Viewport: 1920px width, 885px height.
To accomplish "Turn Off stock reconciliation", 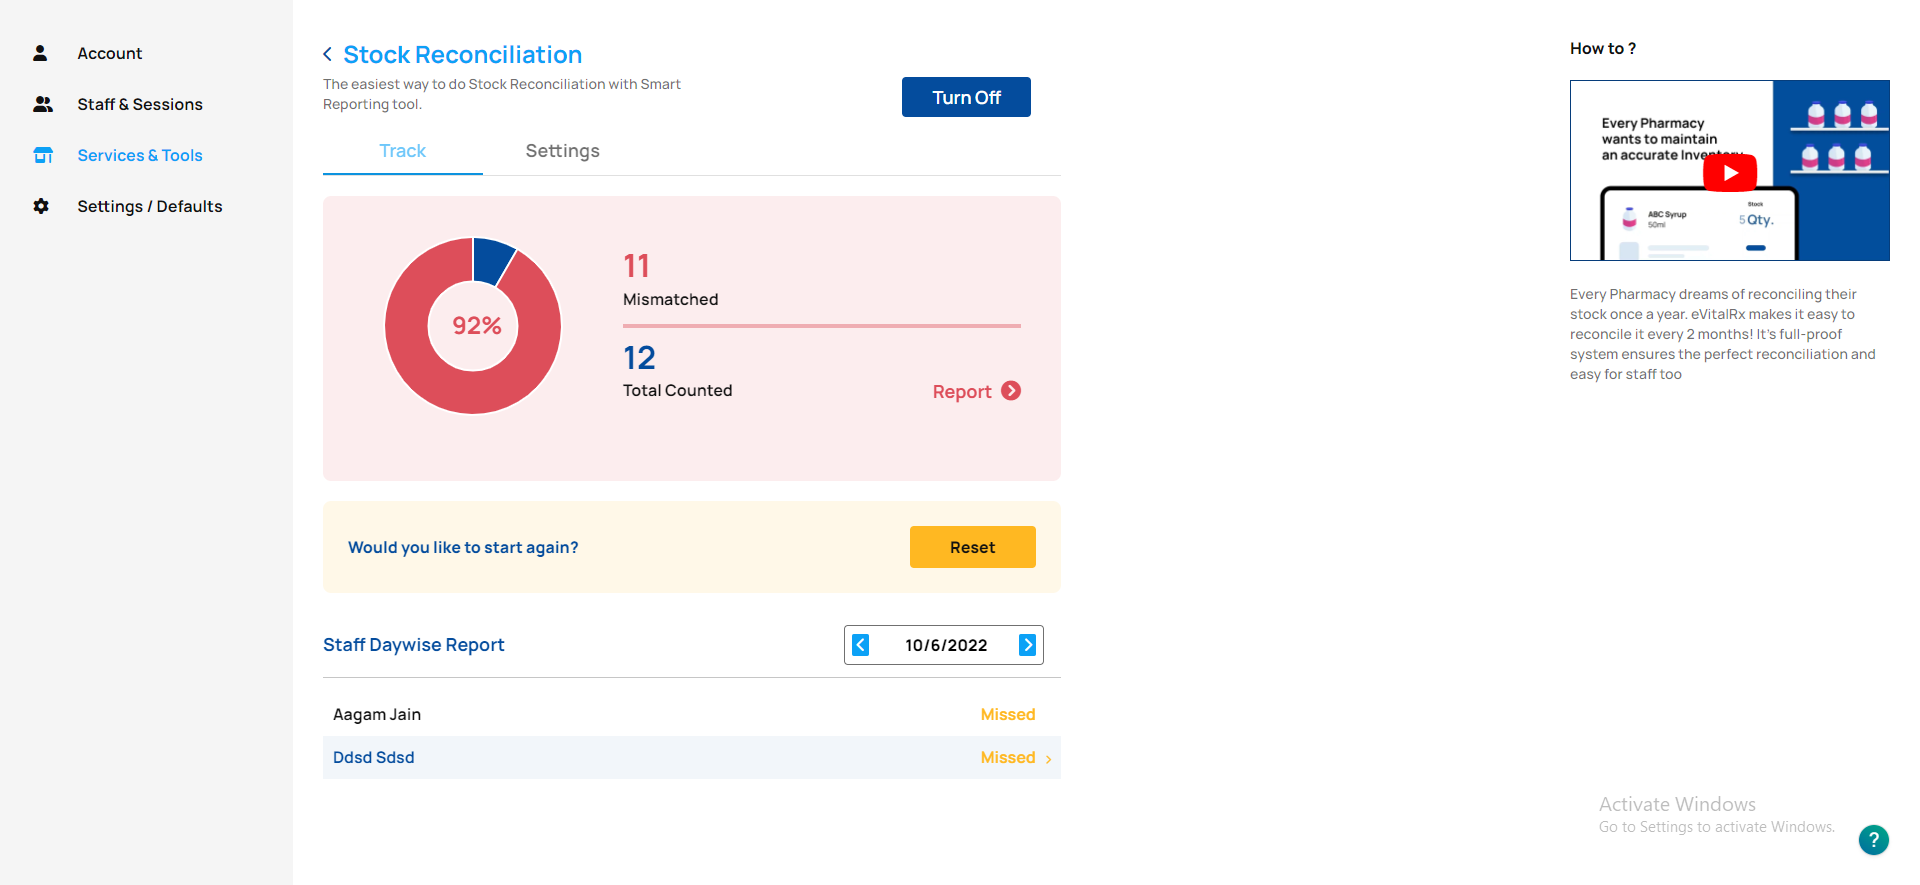I will tap(965, 97).
